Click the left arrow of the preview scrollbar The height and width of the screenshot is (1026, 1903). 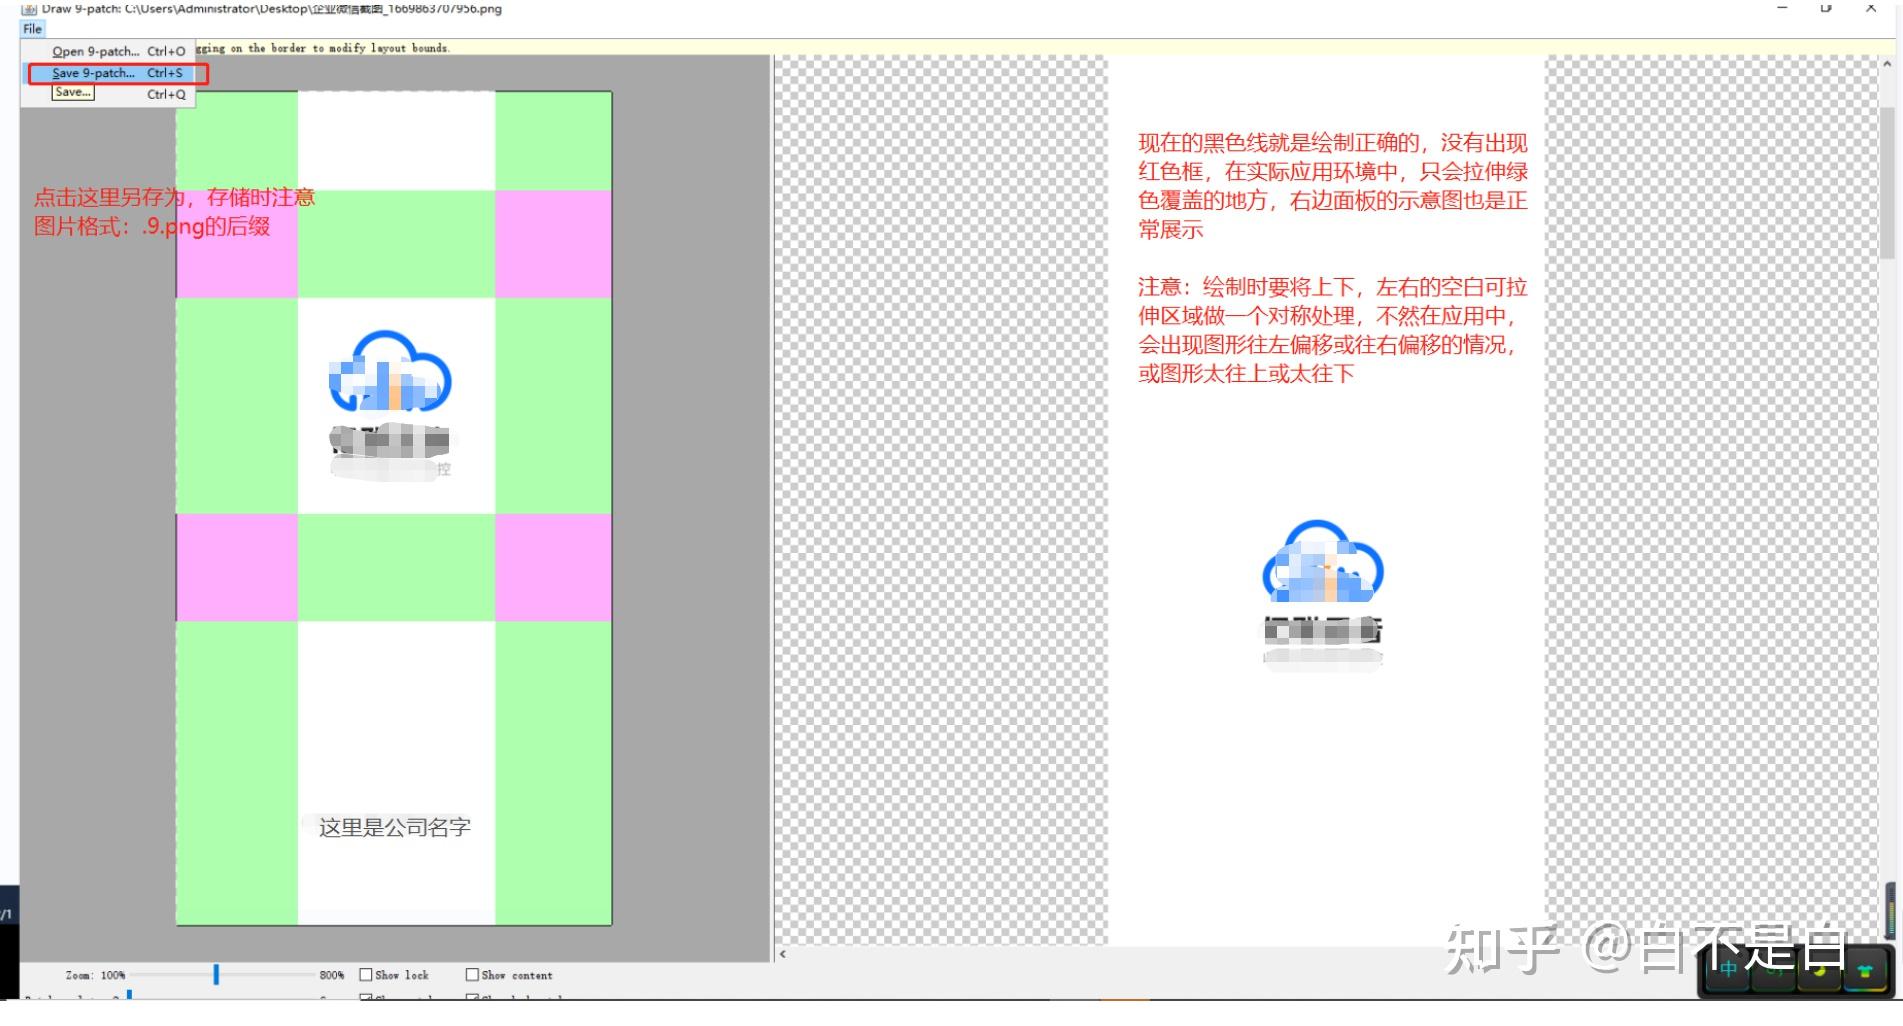[782, 954]
